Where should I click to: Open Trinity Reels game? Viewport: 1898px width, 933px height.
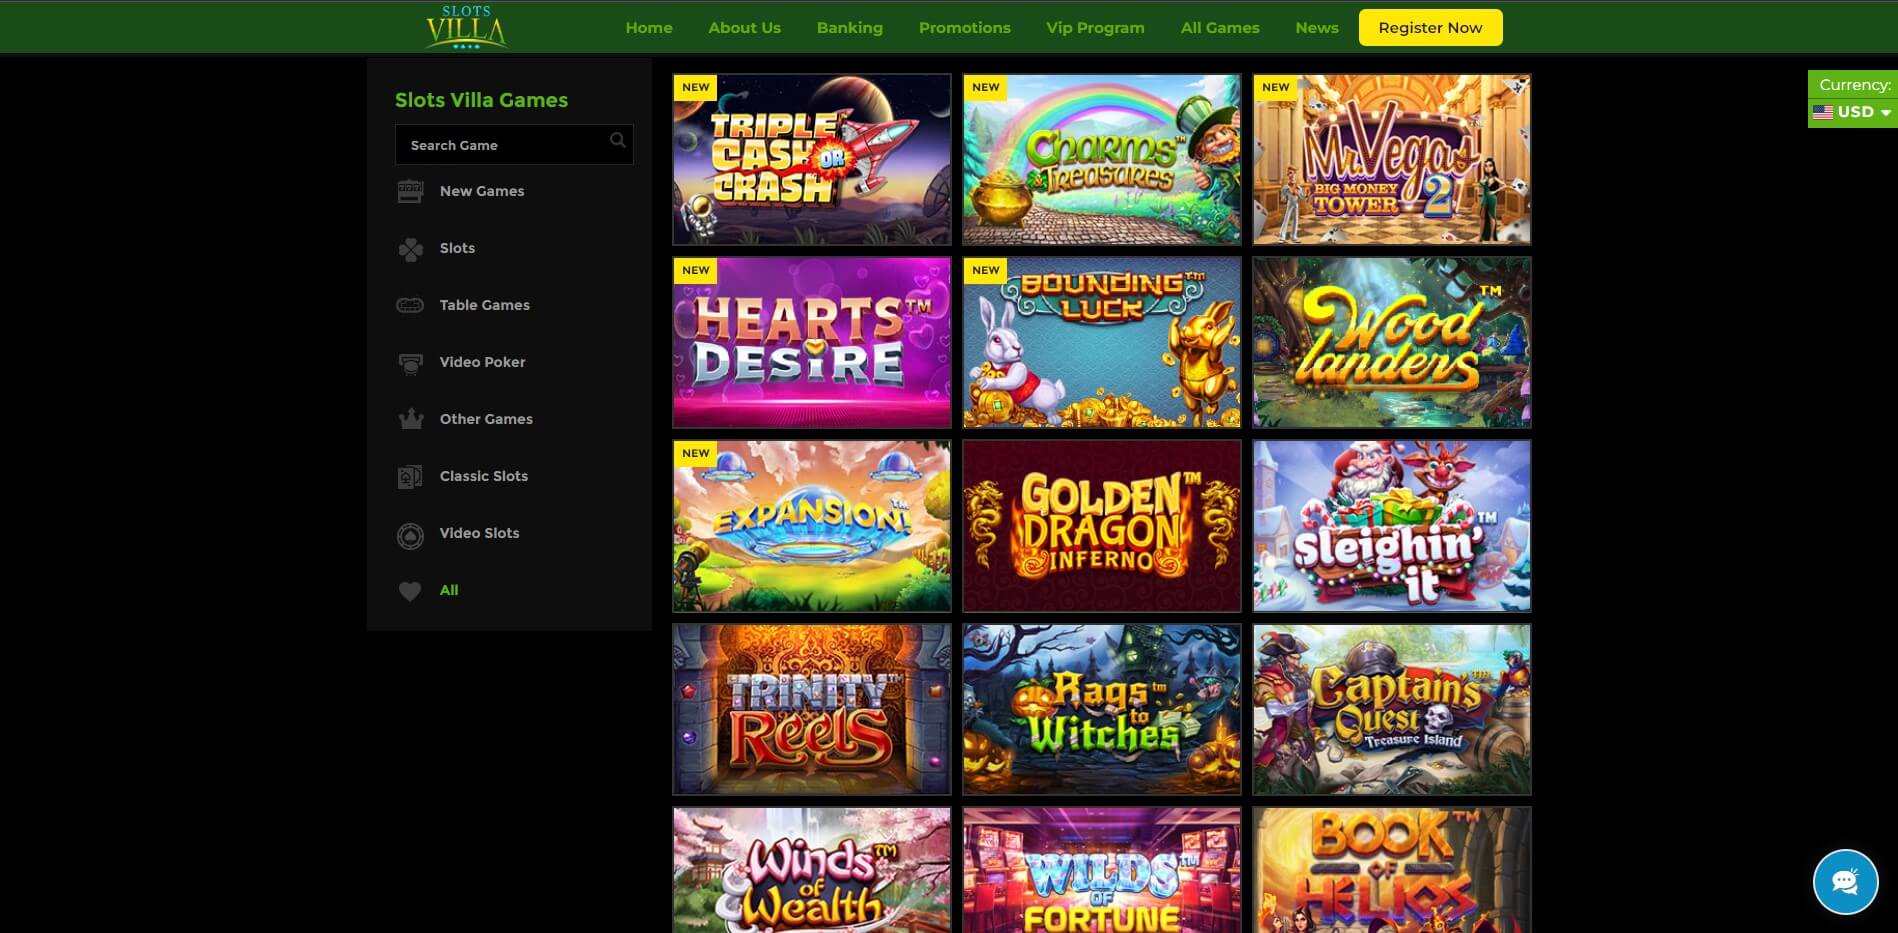click(812, 710)
